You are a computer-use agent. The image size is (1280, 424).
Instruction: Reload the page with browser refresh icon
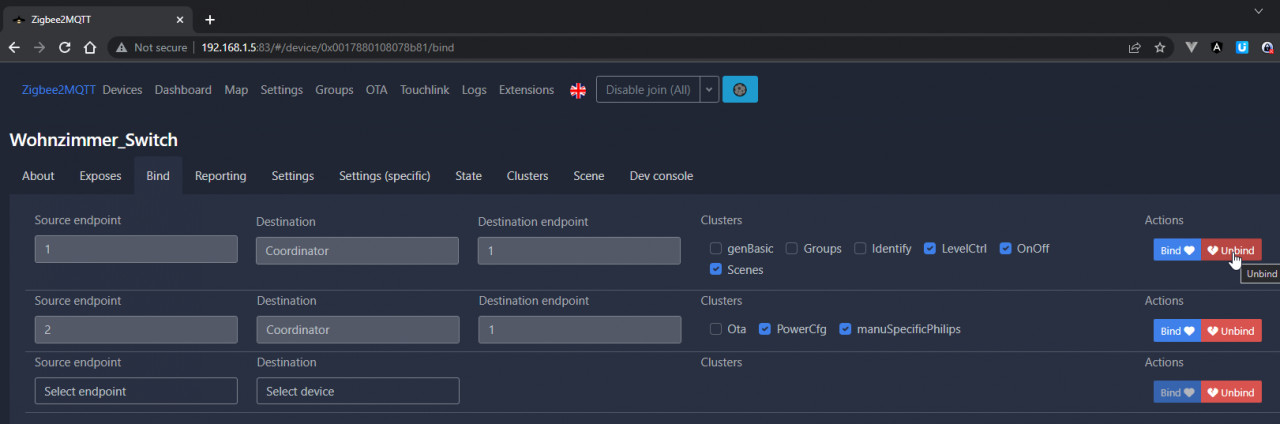(65, 47)
